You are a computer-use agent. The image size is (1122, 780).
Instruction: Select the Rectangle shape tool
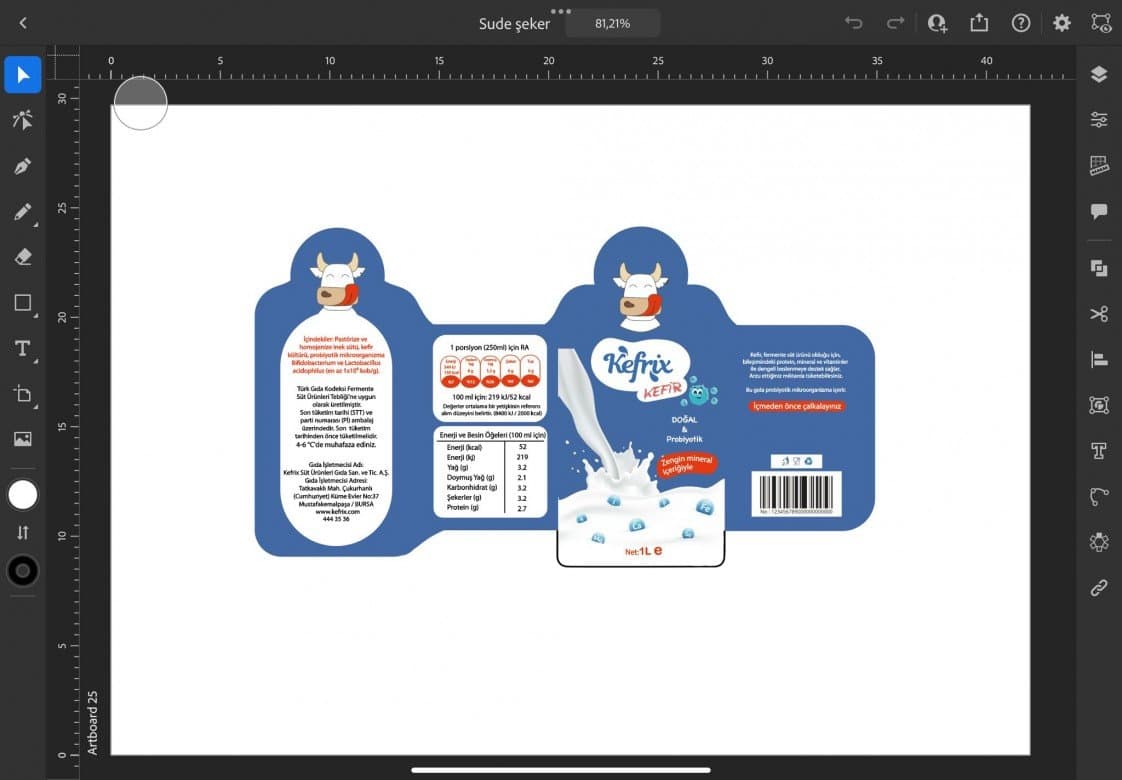coord(23,303)
